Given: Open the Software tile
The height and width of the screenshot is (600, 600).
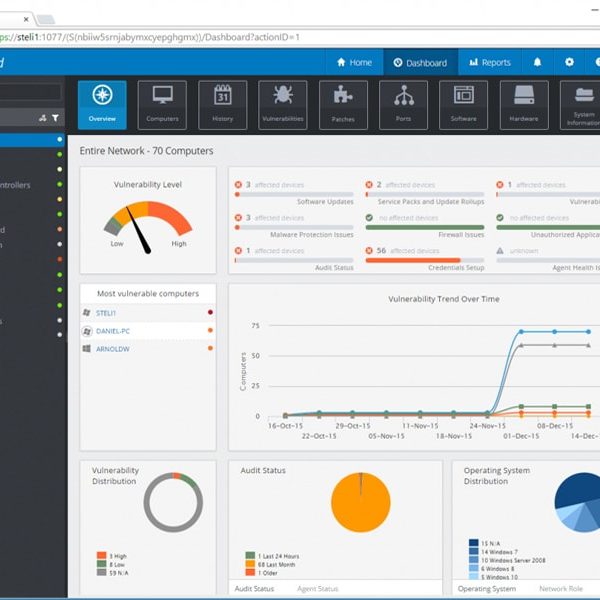Looking at the screenshot, I should click(x=463, y=105).
